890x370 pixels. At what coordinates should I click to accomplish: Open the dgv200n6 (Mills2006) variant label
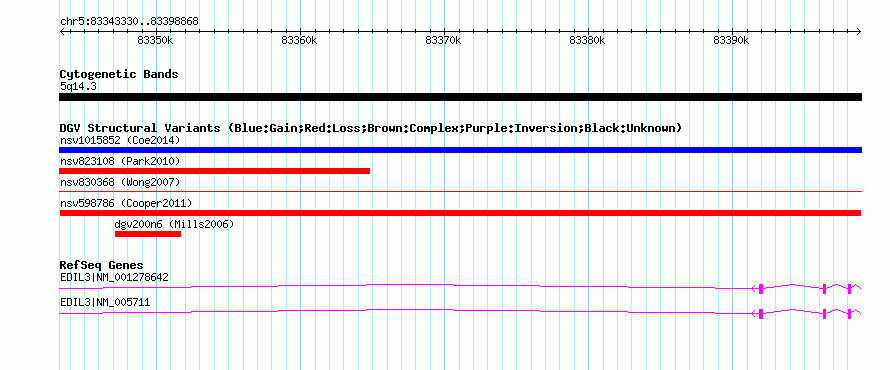(174, 225)
